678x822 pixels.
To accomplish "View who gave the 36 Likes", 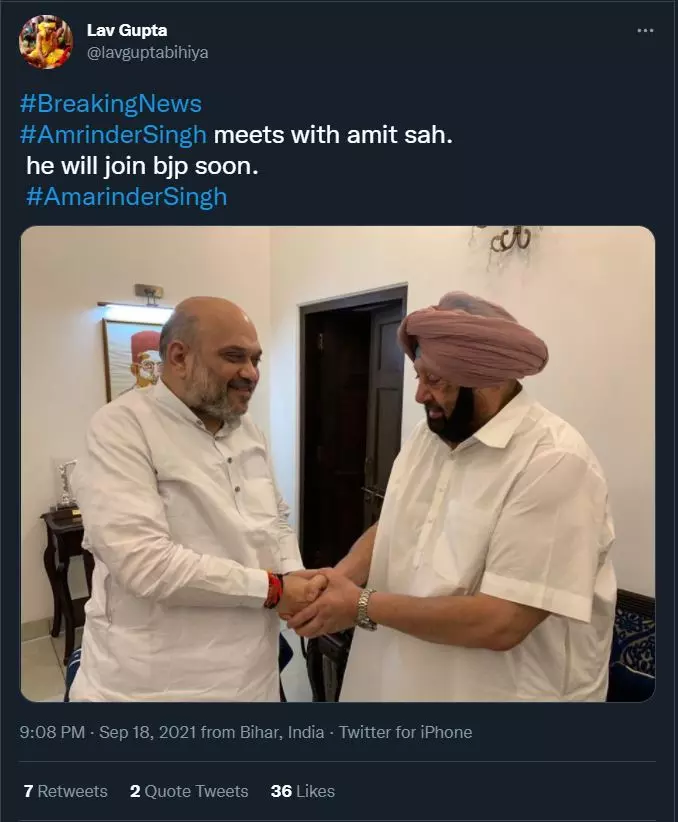I will tap(303, 791).
